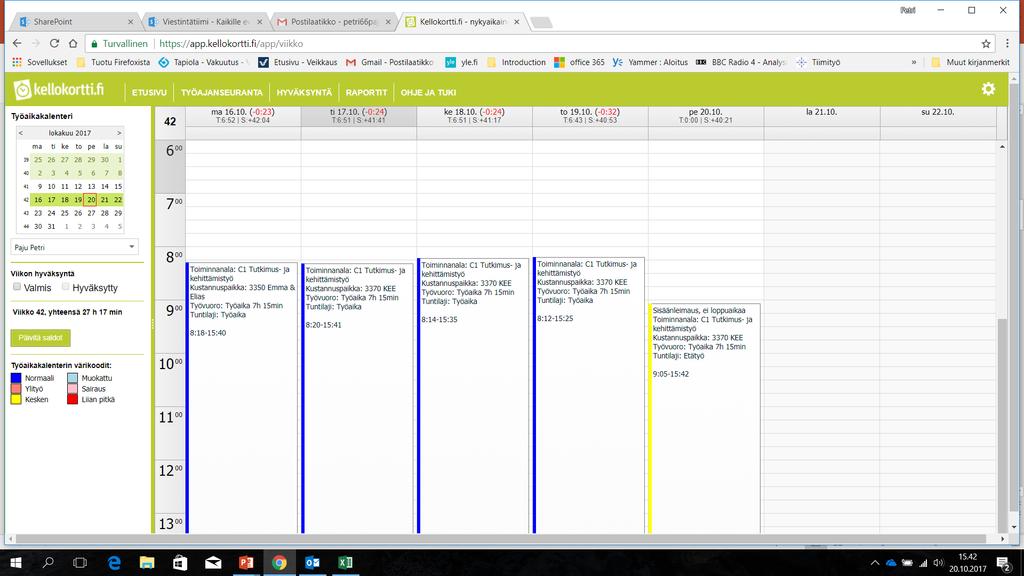Click red Liian pitkä color swatch
This screenshot has height=576, width=1024.
72,399
